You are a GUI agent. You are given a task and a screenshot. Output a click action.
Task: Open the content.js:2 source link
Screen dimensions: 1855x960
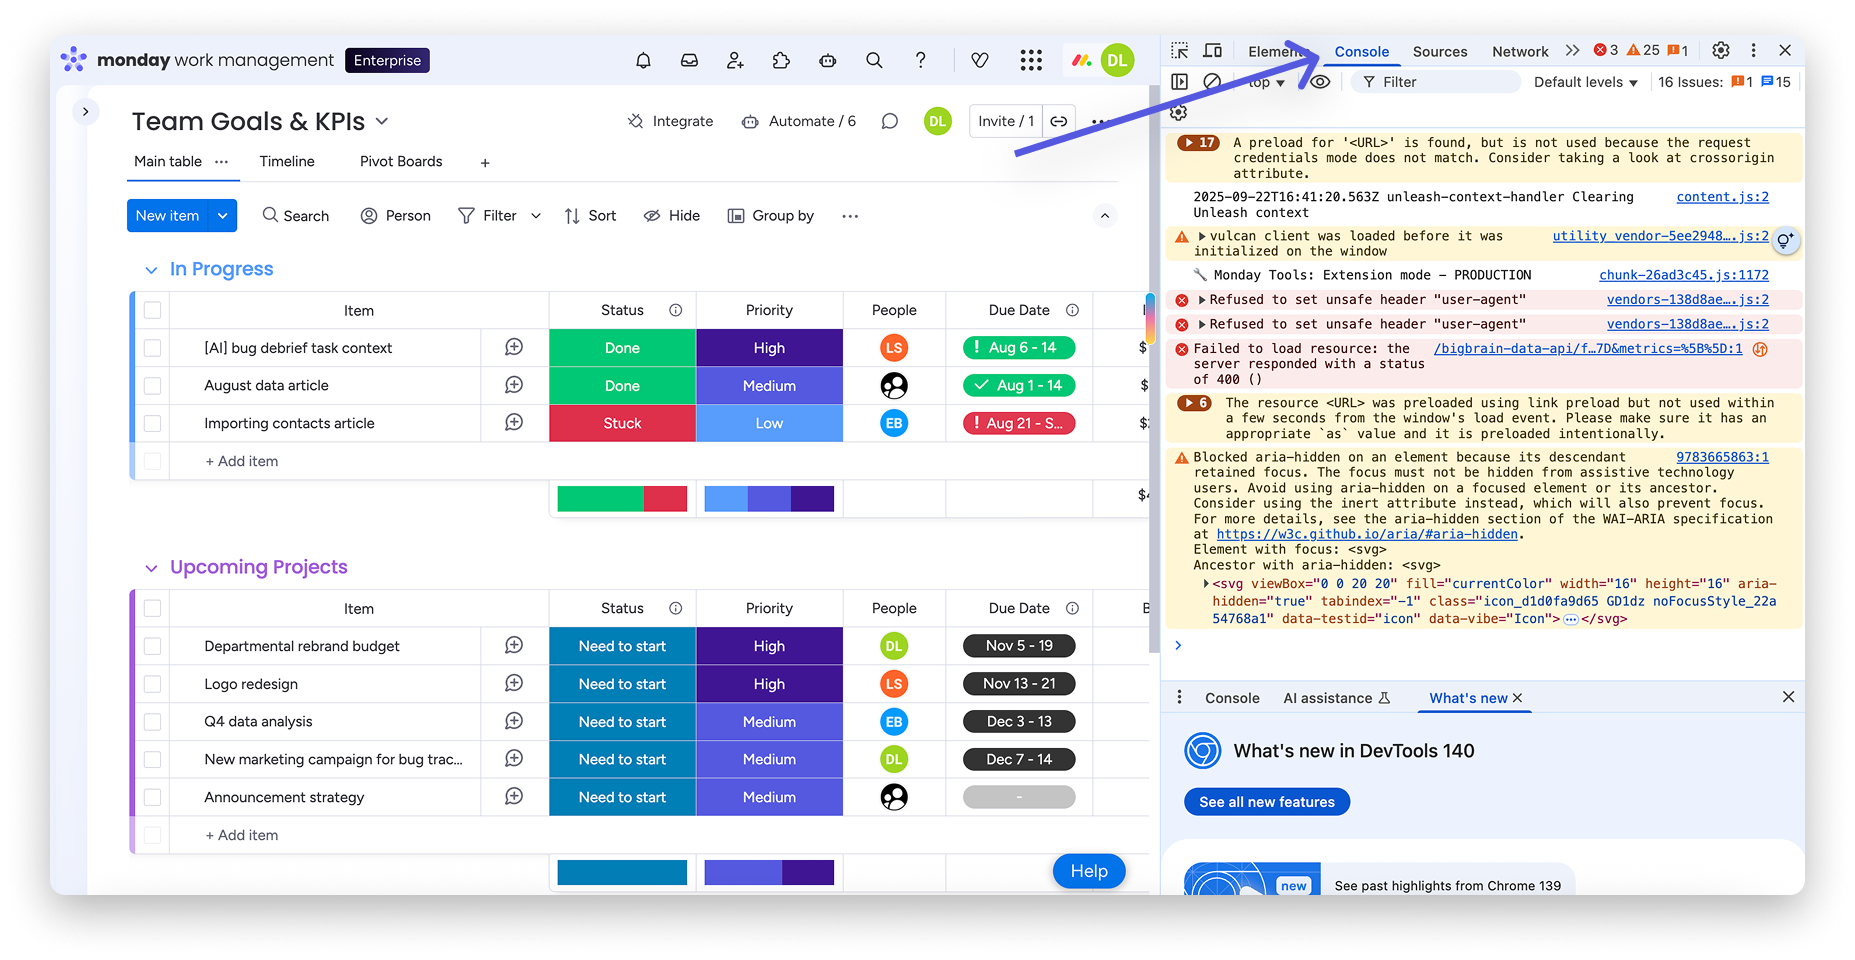[1722, 197]
